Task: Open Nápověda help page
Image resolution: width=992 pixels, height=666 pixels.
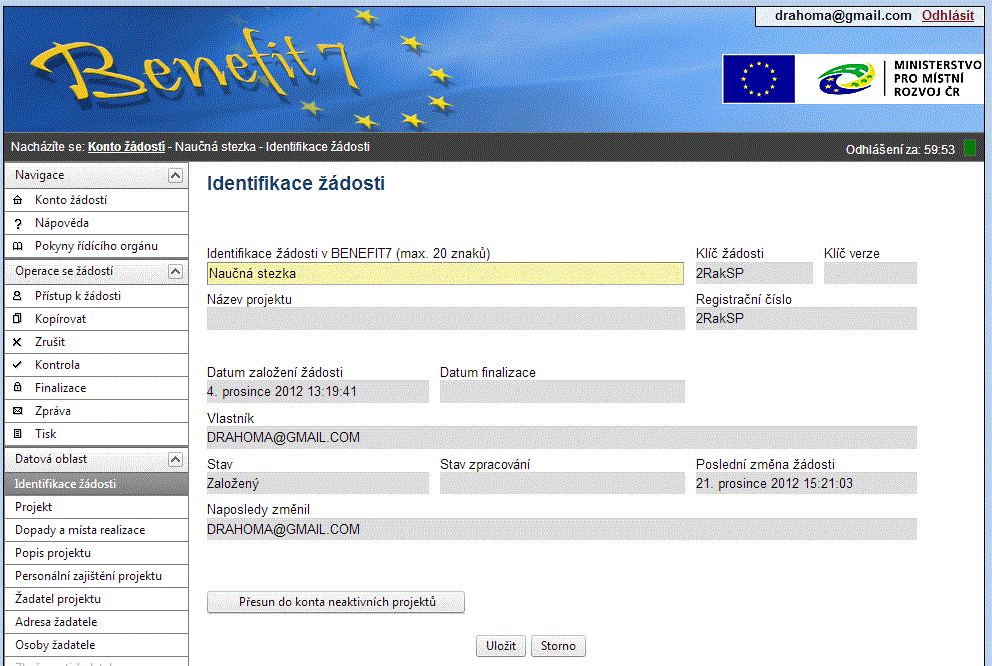Action: click(x=96, y=223)
